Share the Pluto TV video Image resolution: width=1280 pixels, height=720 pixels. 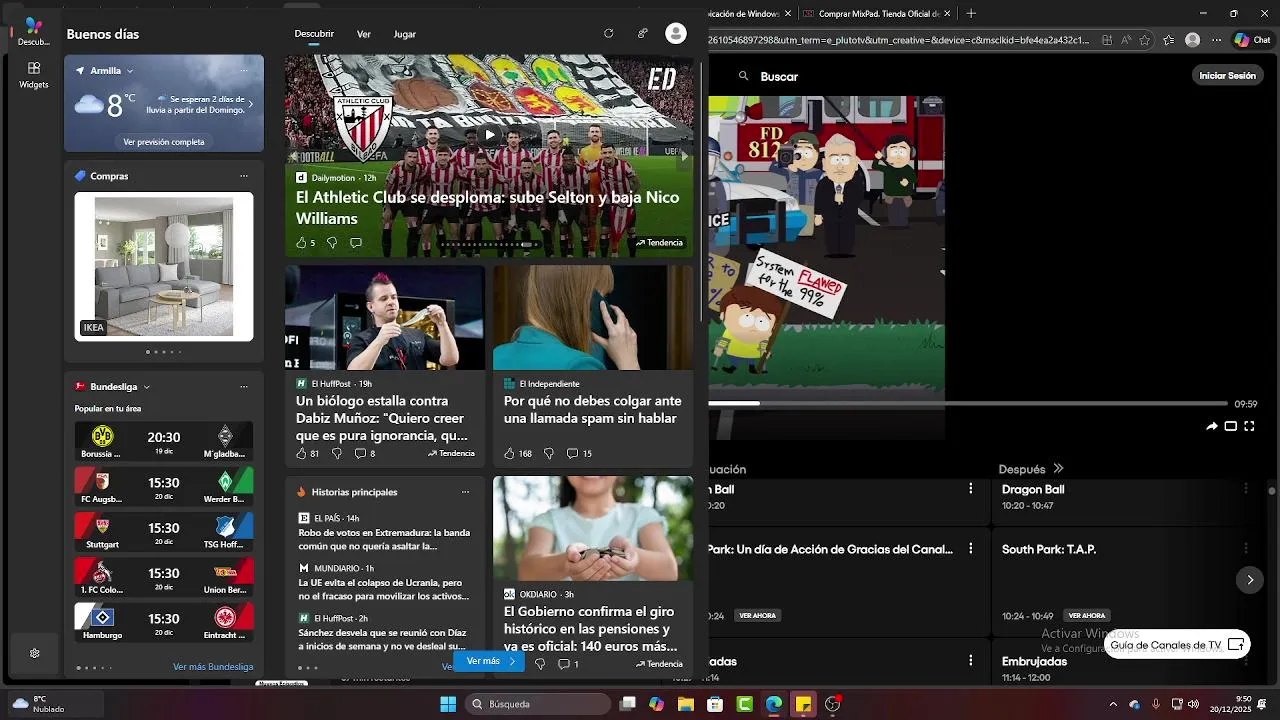(1212, 426)
